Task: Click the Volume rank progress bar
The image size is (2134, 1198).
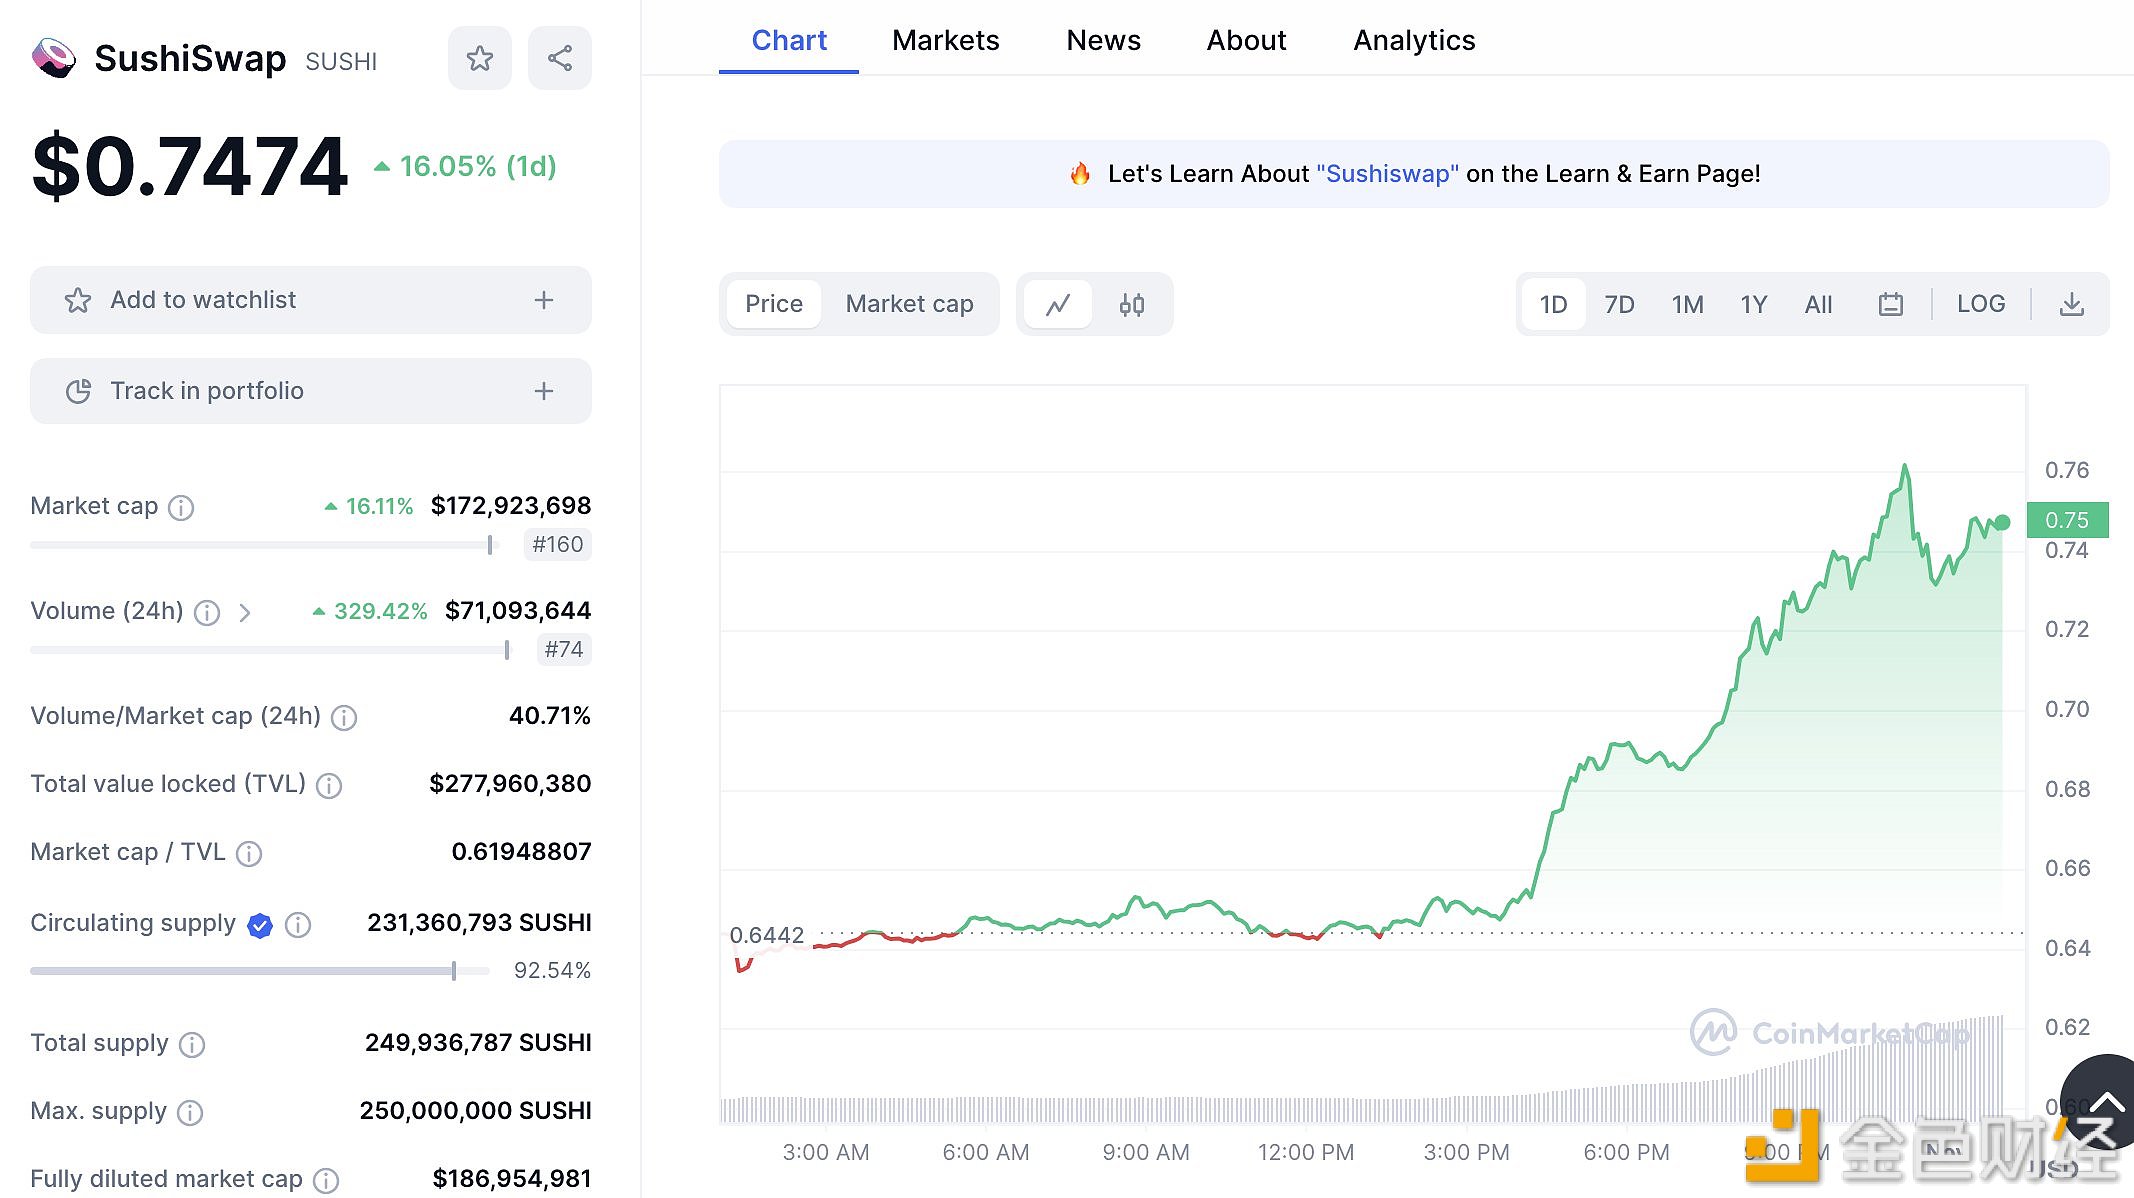Action: tap(270, 650)
